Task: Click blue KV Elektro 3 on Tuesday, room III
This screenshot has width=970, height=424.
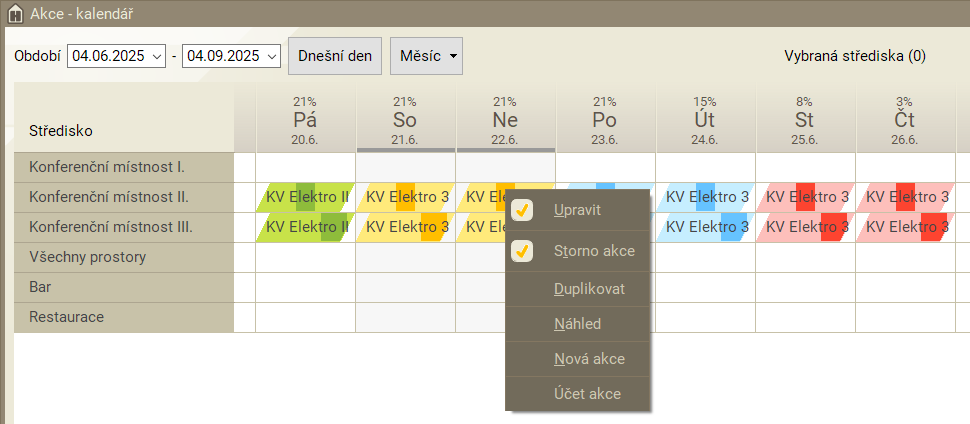Action: point(706,227)
